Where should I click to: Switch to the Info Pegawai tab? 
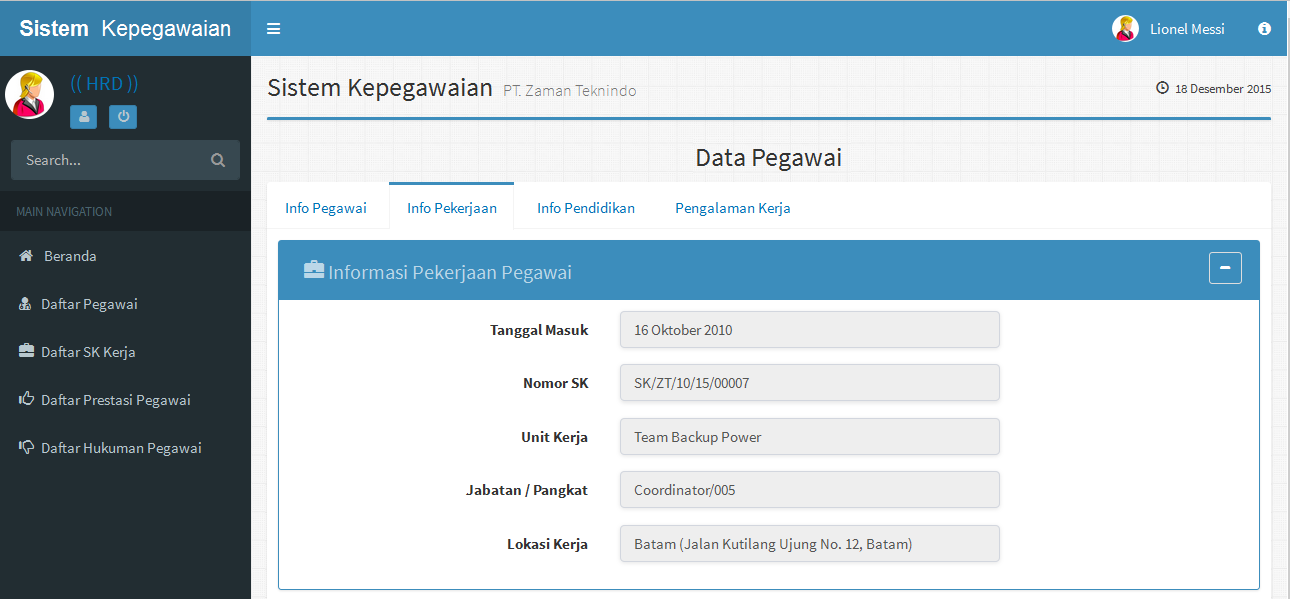(326, 207)
